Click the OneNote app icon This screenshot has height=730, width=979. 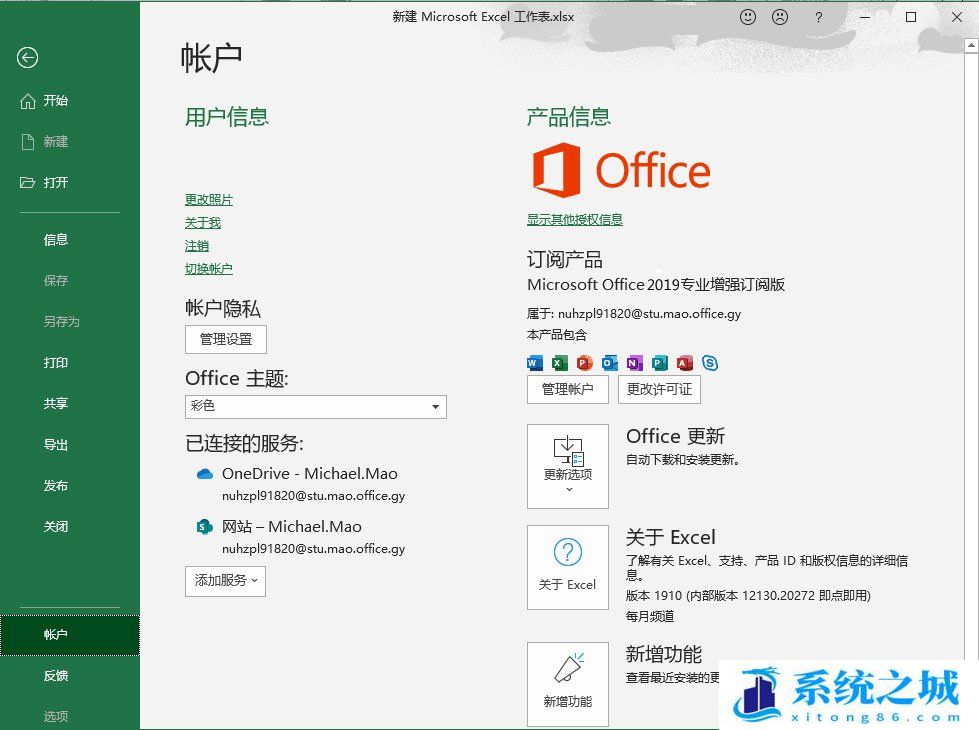tap(634, 363)
